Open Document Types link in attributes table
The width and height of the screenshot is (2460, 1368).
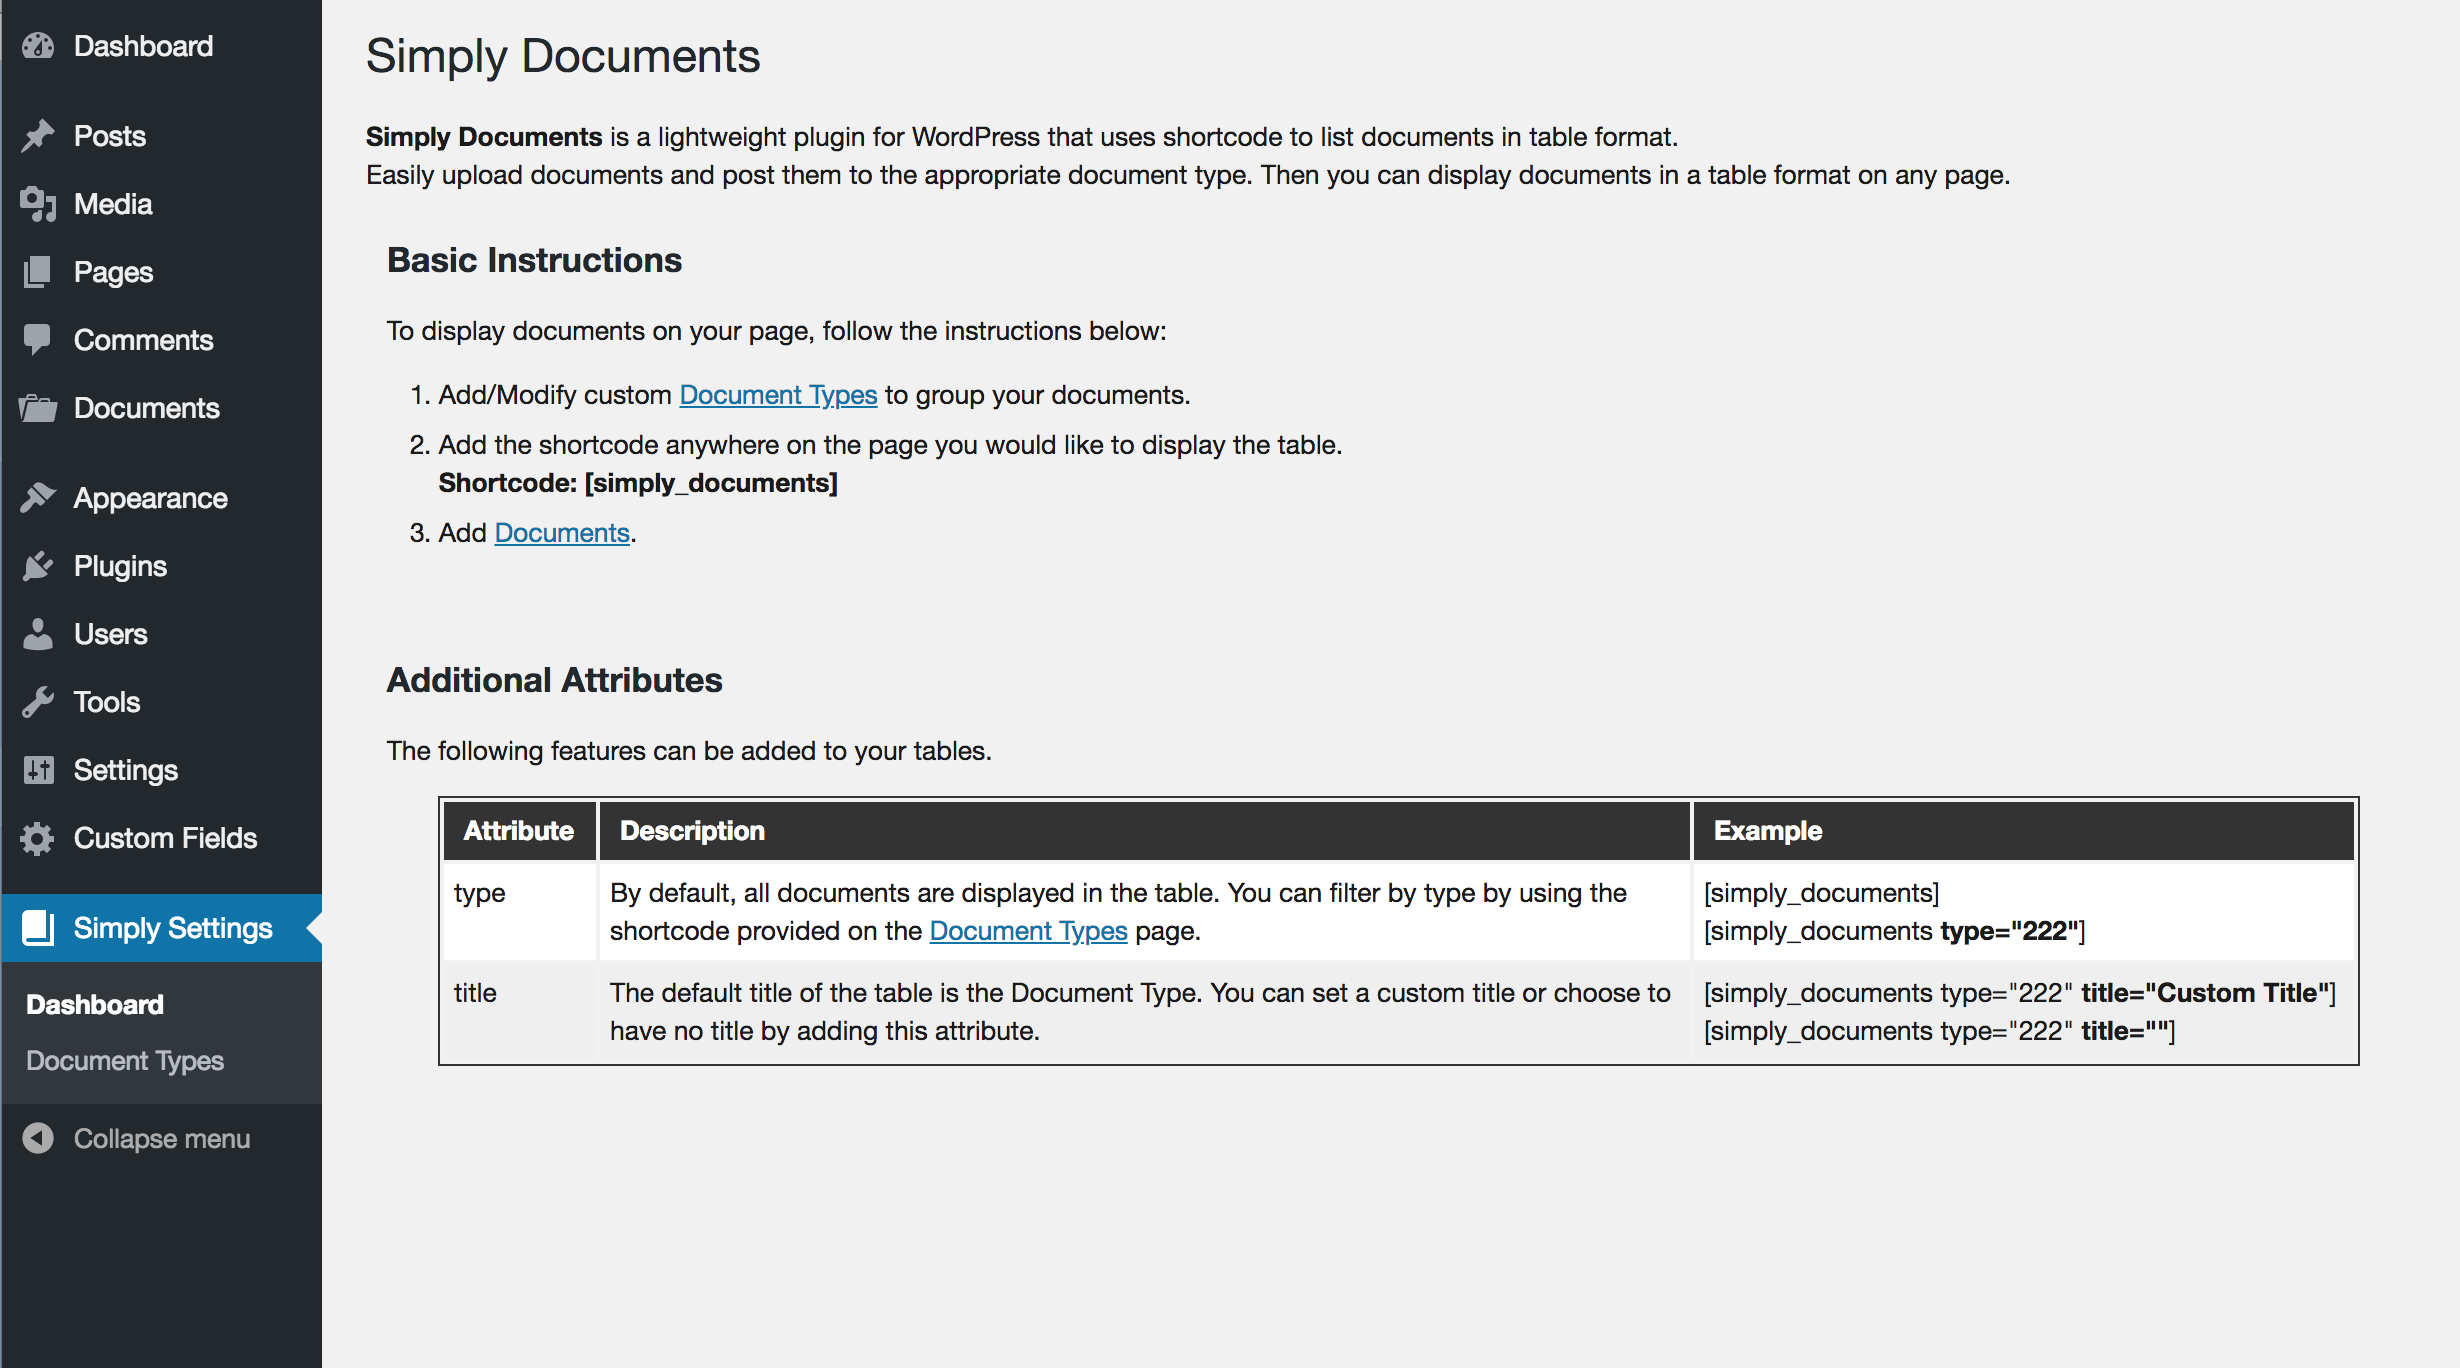1028,931
